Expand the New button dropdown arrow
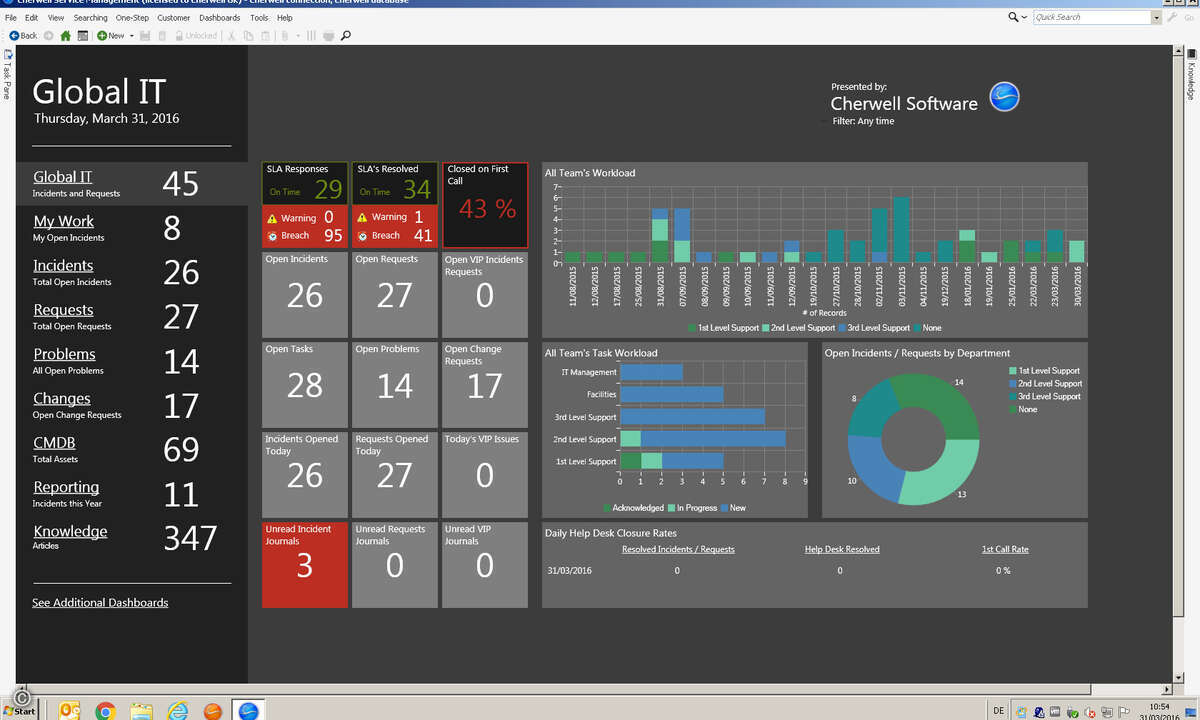 pyautogui.click(x=132, y=35)
